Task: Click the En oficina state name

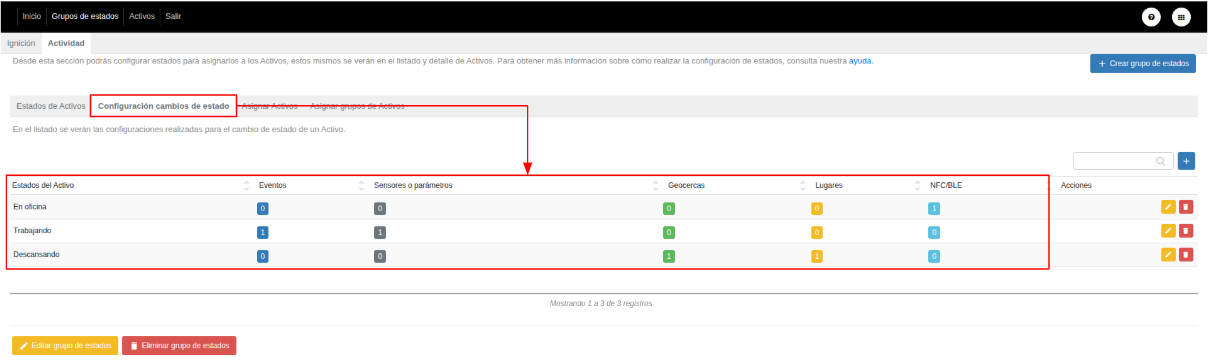Action: point(30,206)
